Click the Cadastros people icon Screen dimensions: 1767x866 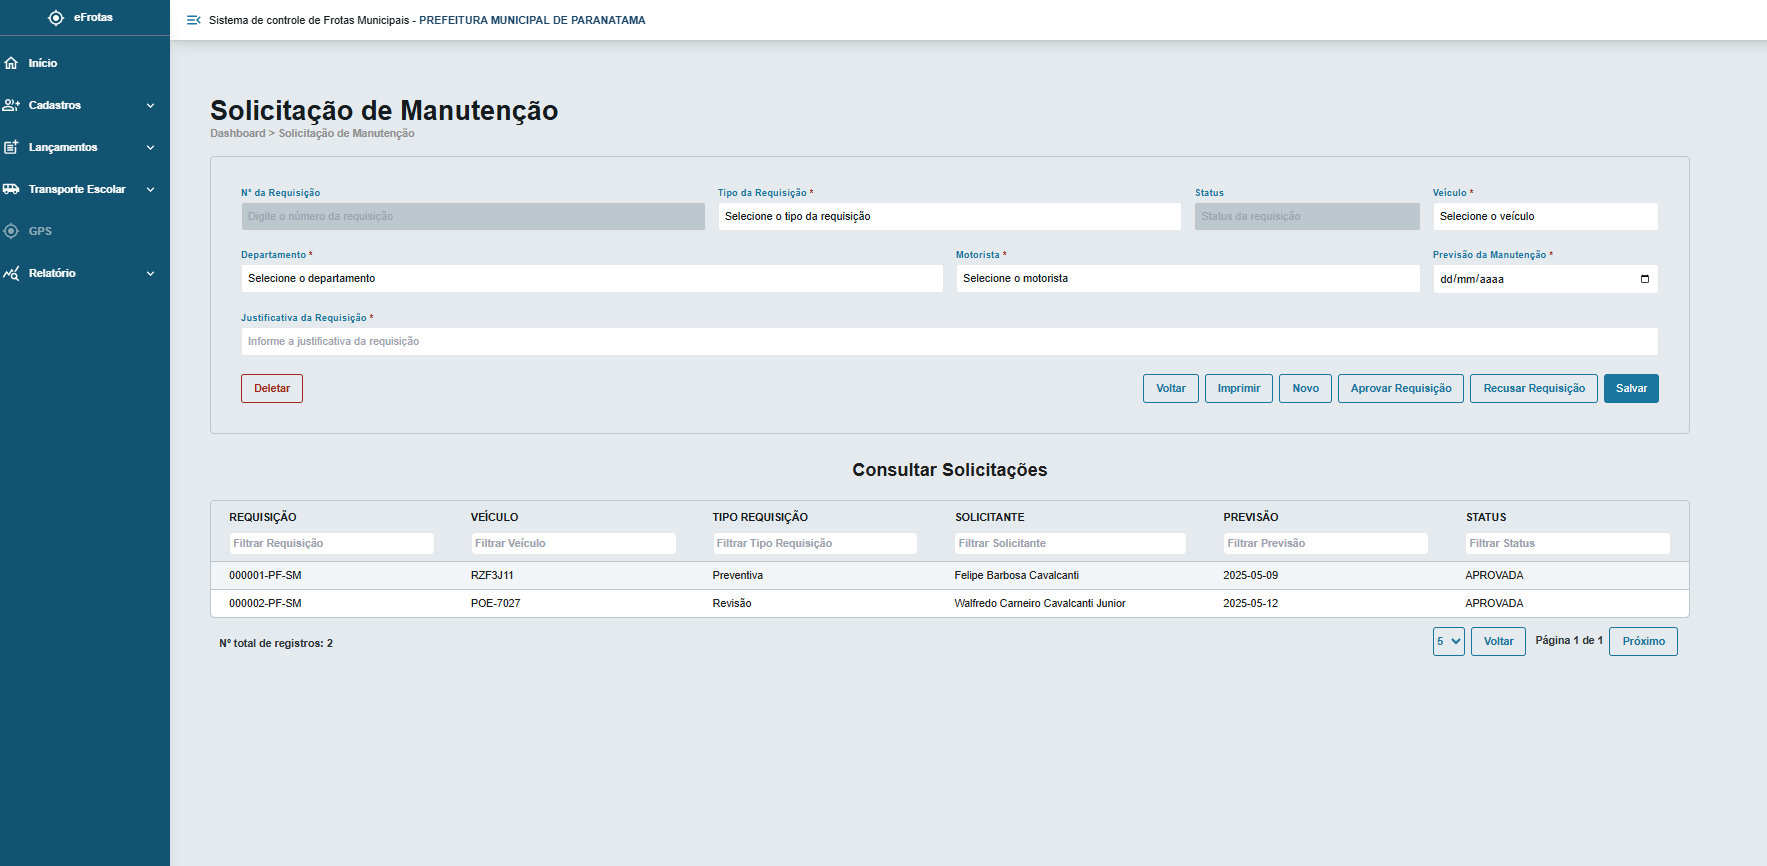coord(12,105)
